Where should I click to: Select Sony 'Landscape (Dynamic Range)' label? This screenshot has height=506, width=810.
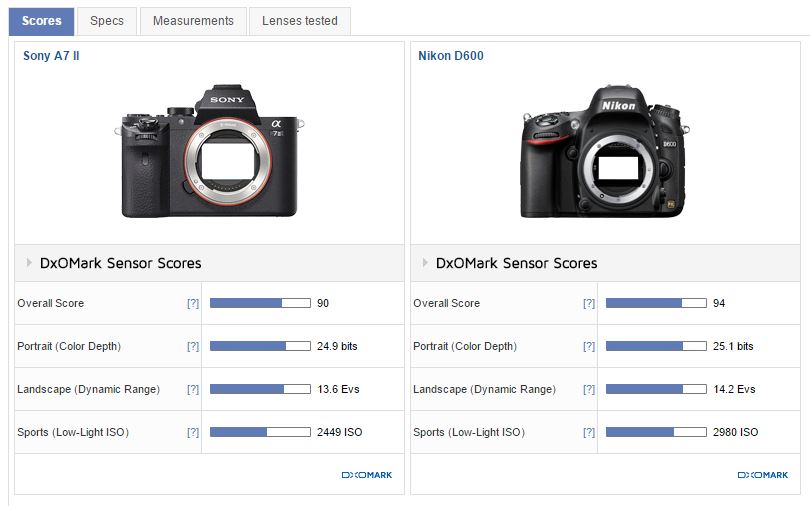point(88,389)
